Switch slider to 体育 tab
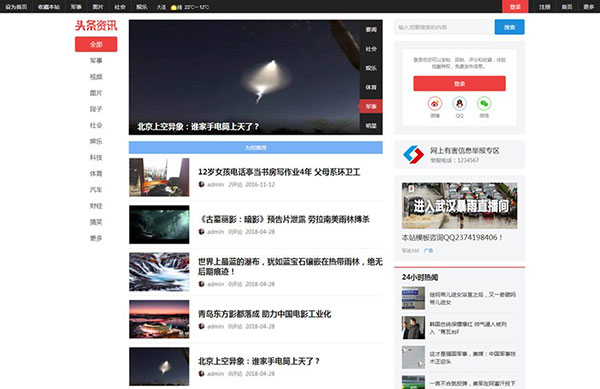This screenshot has height=389, width=600. [x=371, y=87]
